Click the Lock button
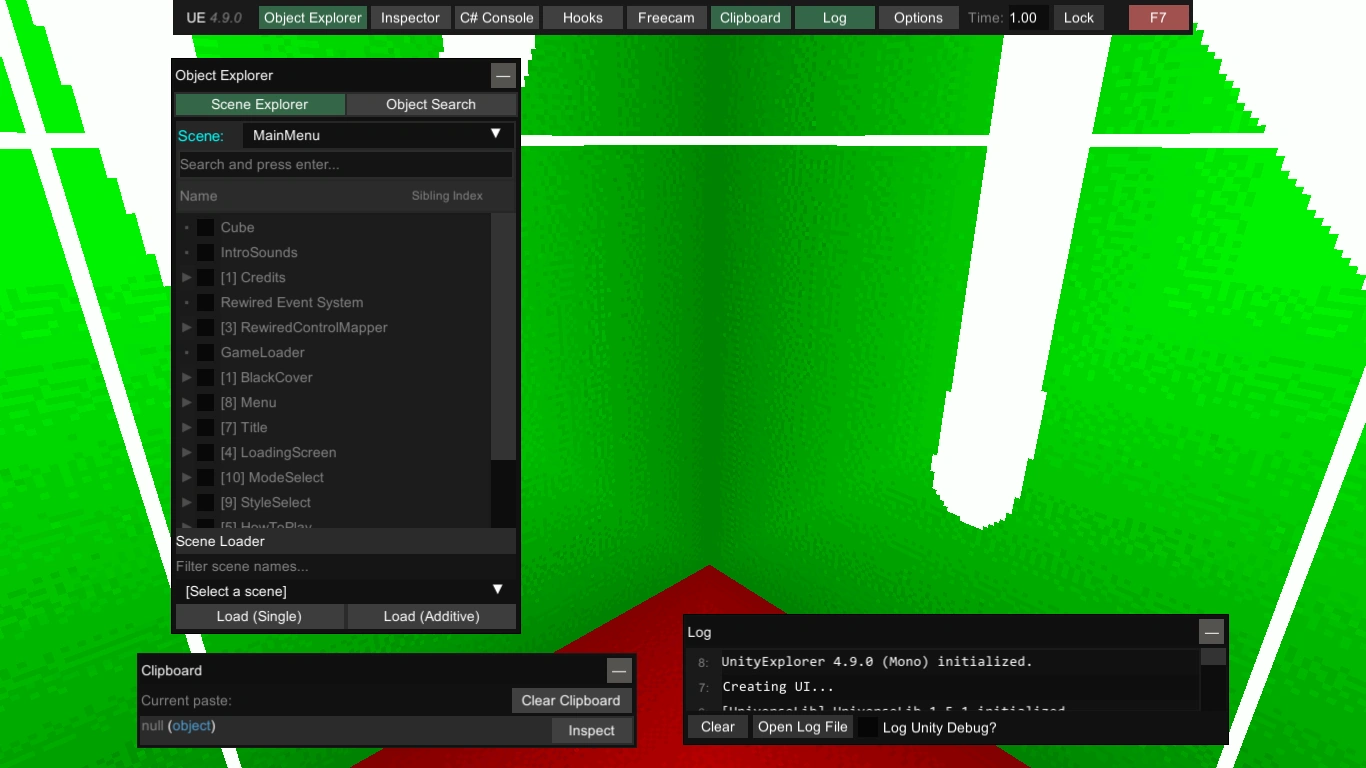Image resolution: width=1366 pixels, height=768 pixels. pos(1078,17)
